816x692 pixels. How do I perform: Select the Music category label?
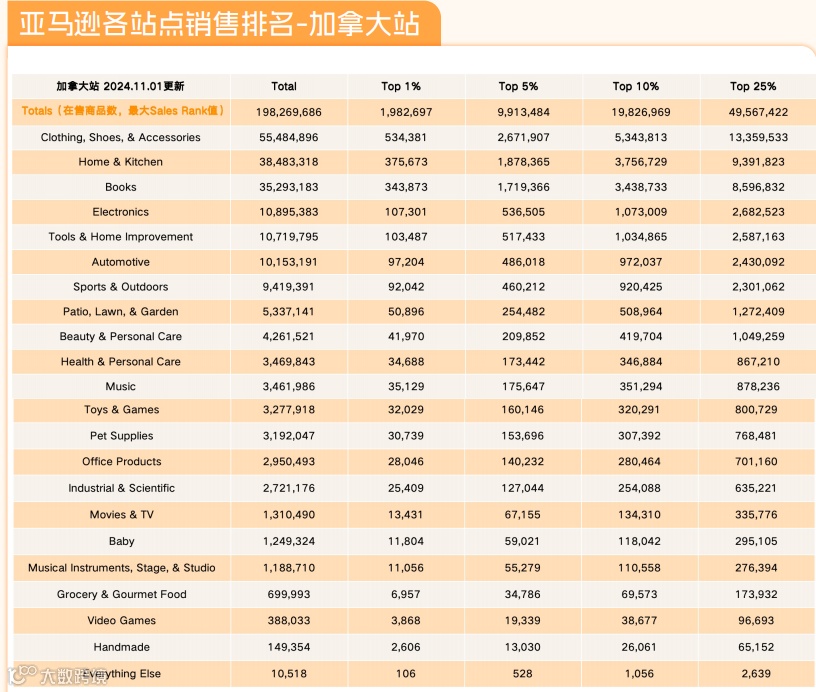click(x=121, y=387)
